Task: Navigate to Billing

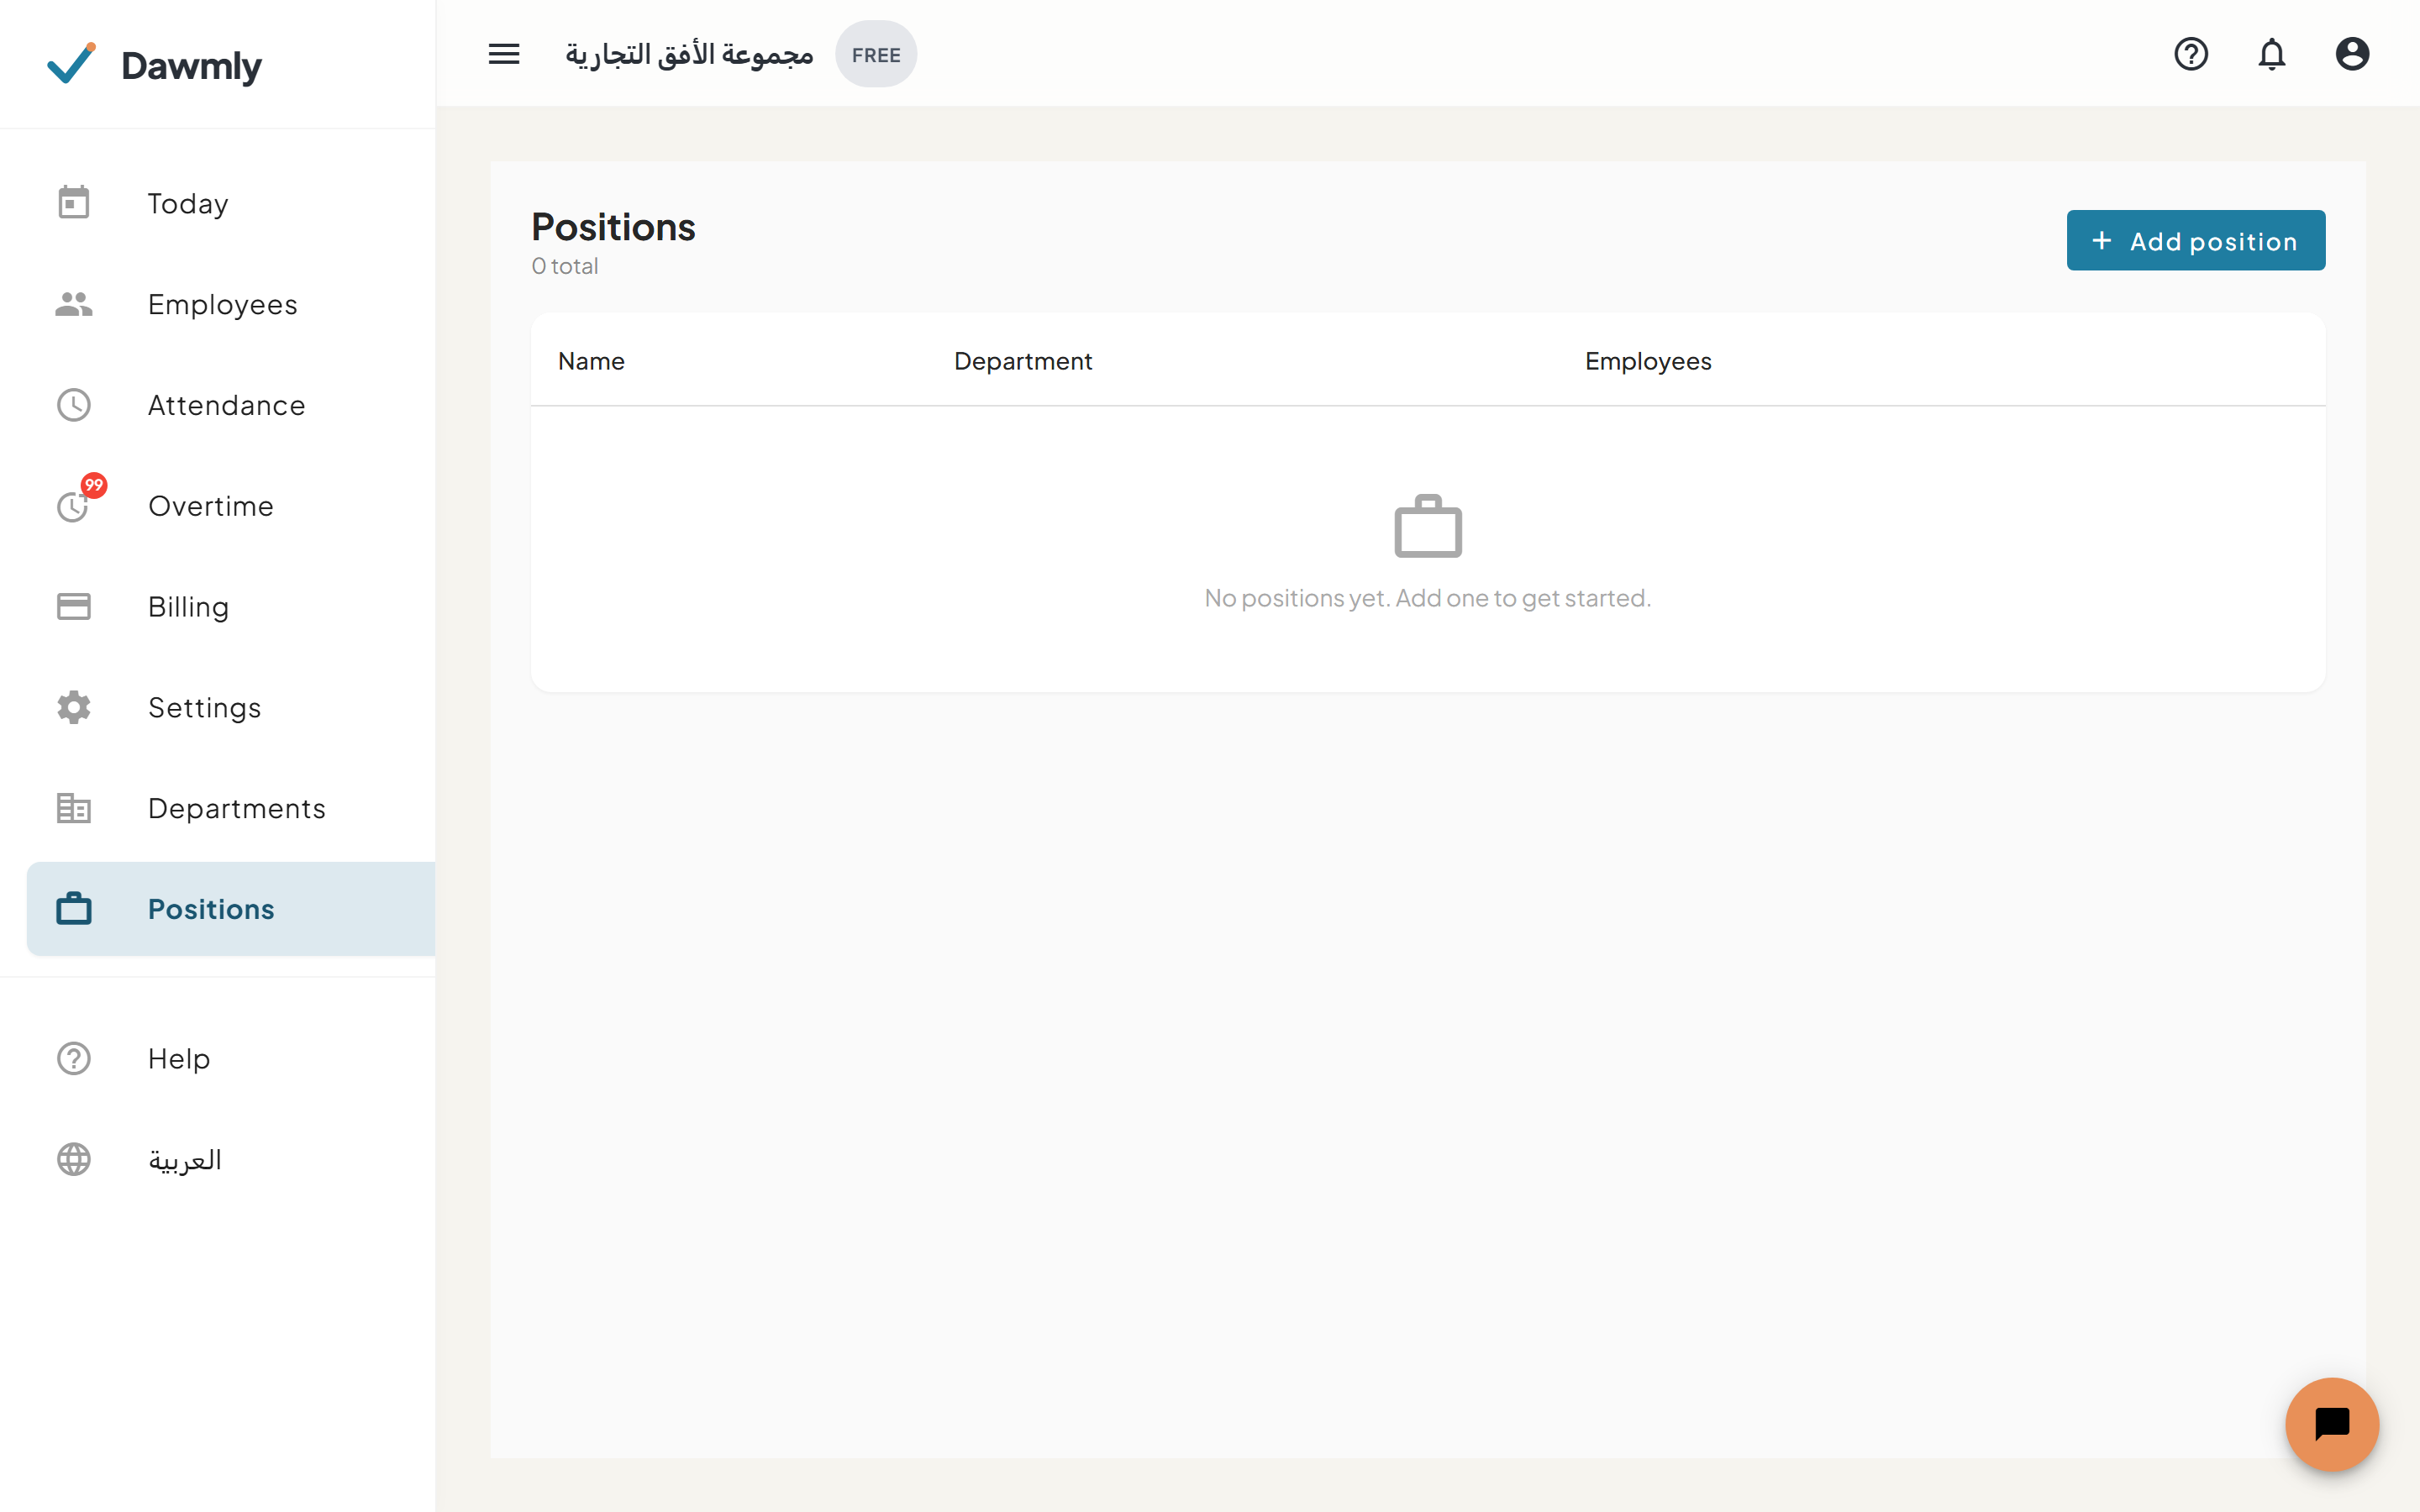Action: point(231,607)
